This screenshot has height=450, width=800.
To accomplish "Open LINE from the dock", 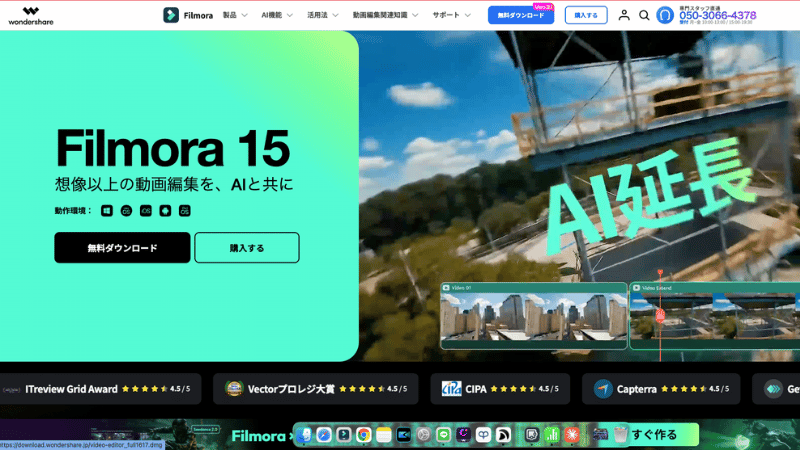I will click(x=443, y=435).
